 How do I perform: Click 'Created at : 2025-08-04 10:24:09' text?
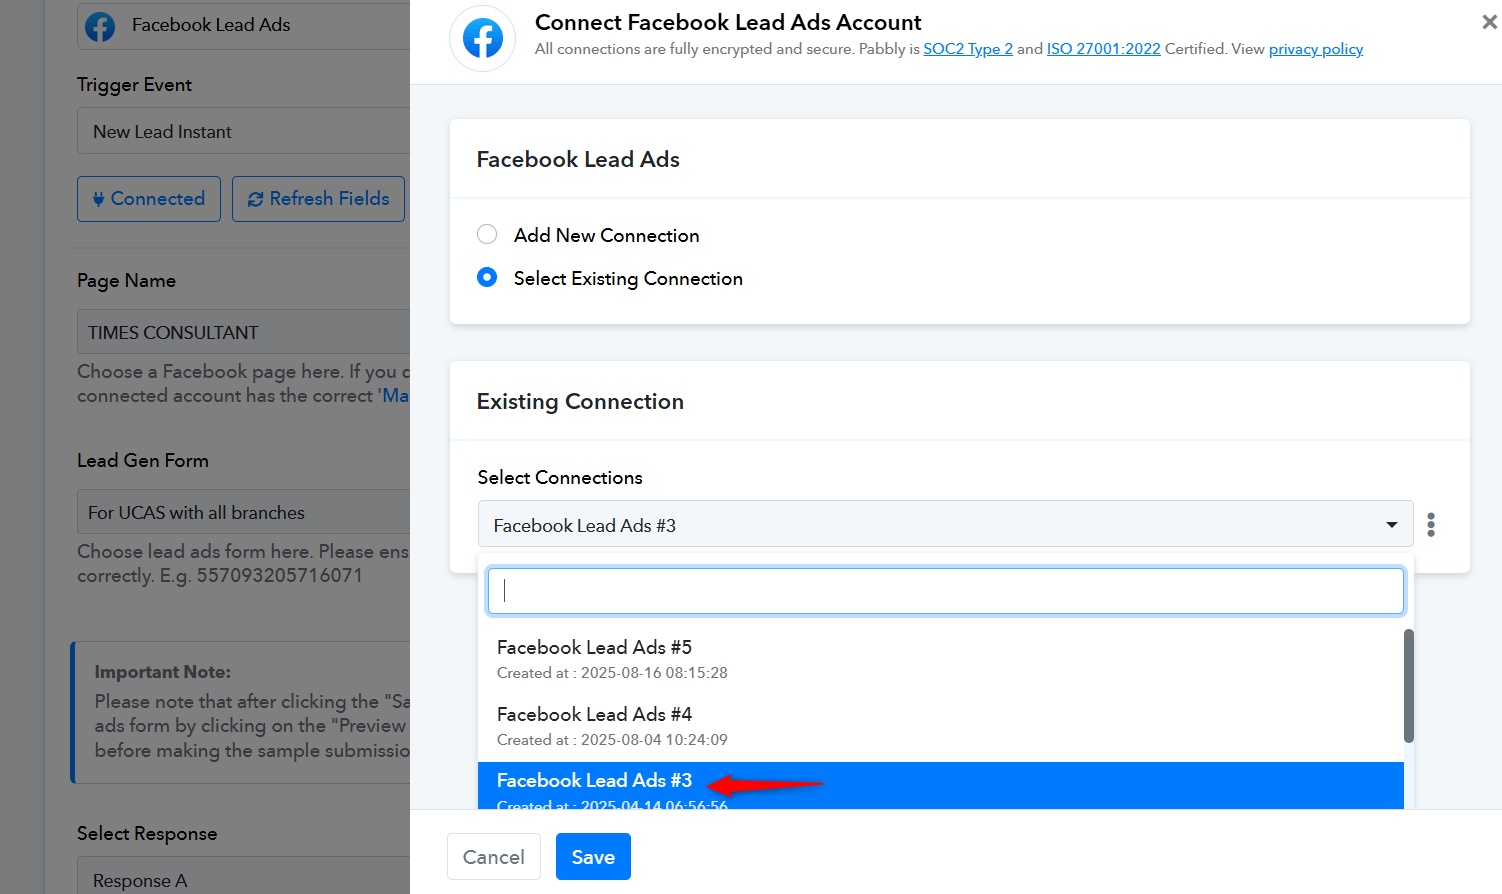click(612, 740)
